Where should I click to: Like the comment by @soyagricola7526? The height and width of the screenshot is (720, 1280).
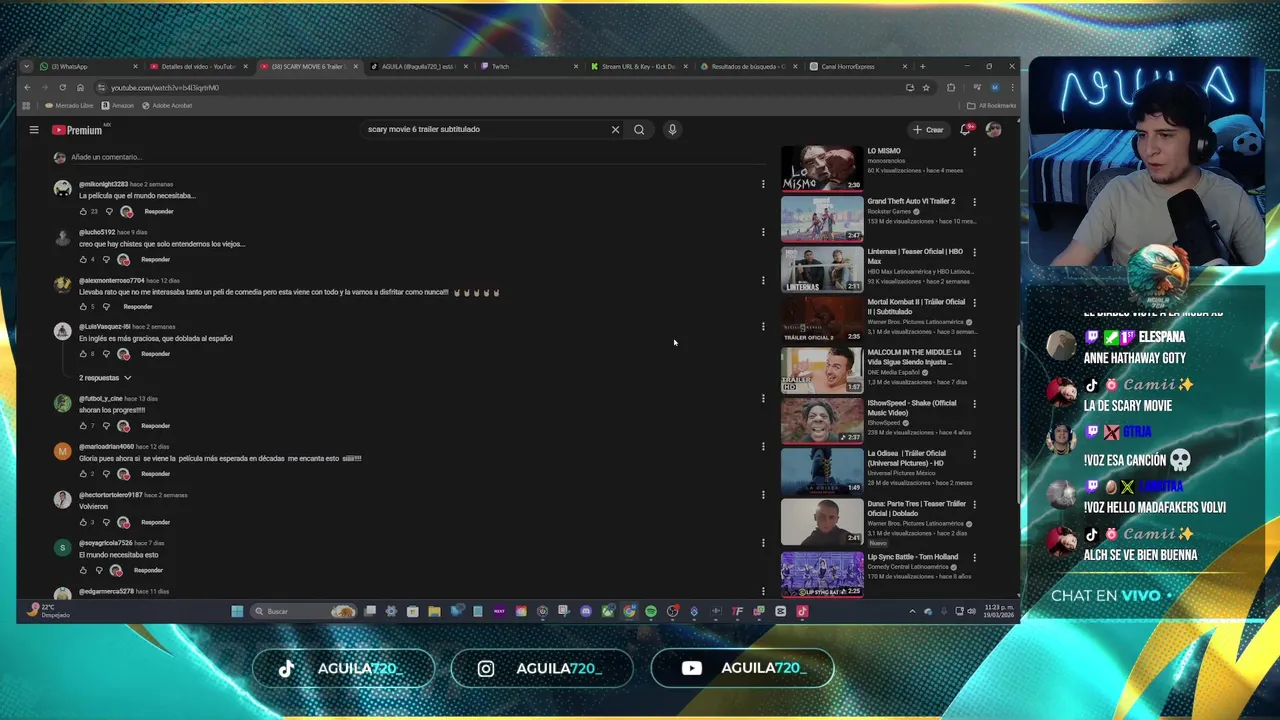83,570
